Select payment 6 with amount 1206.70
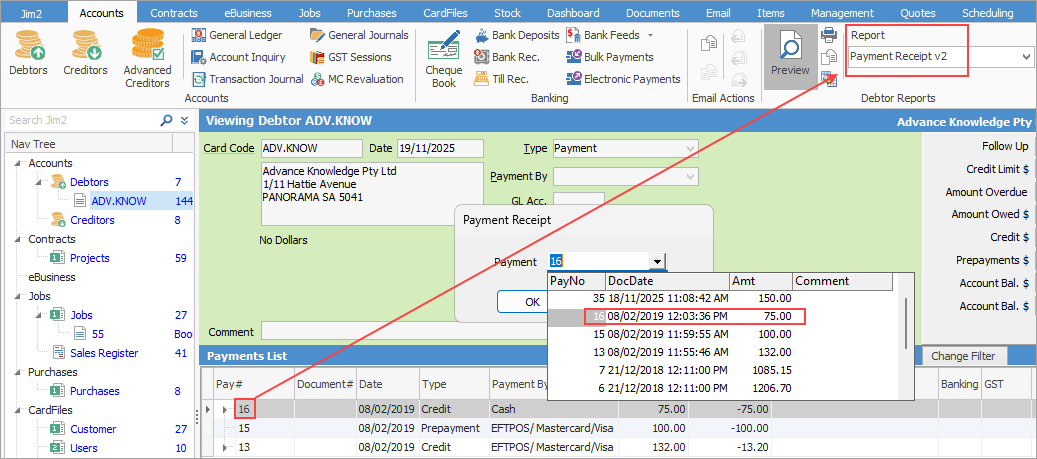1037x459 pixels. 721,388
